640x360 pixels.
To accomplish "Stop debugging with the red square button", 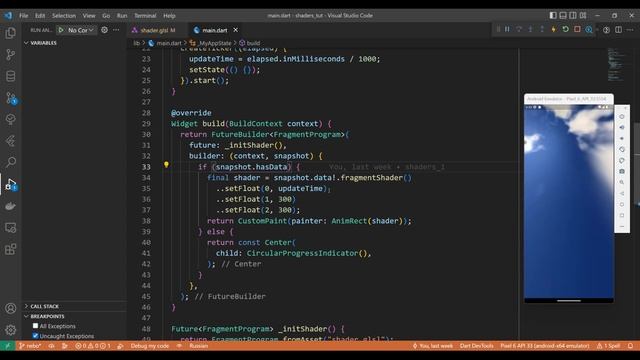I will pos(577,29).
